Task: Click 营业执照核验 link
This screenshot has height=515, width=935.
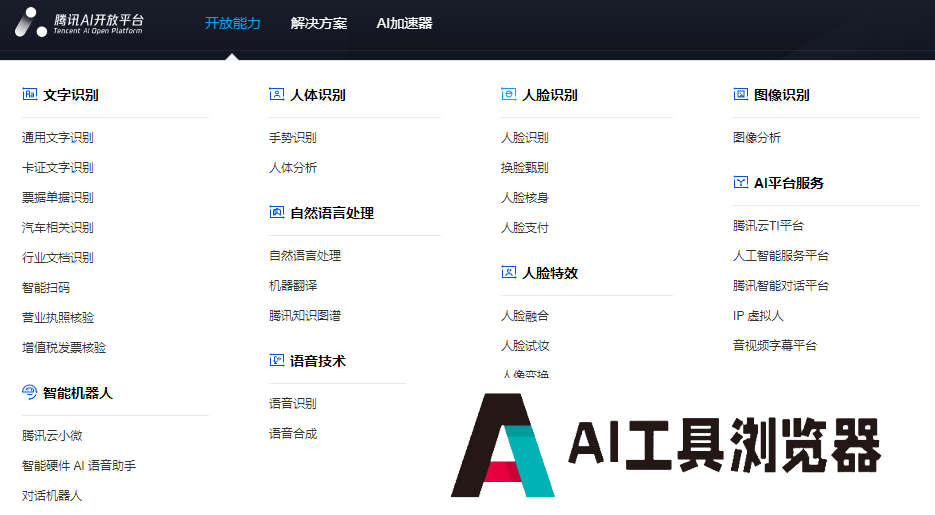Action: point(58,318)
